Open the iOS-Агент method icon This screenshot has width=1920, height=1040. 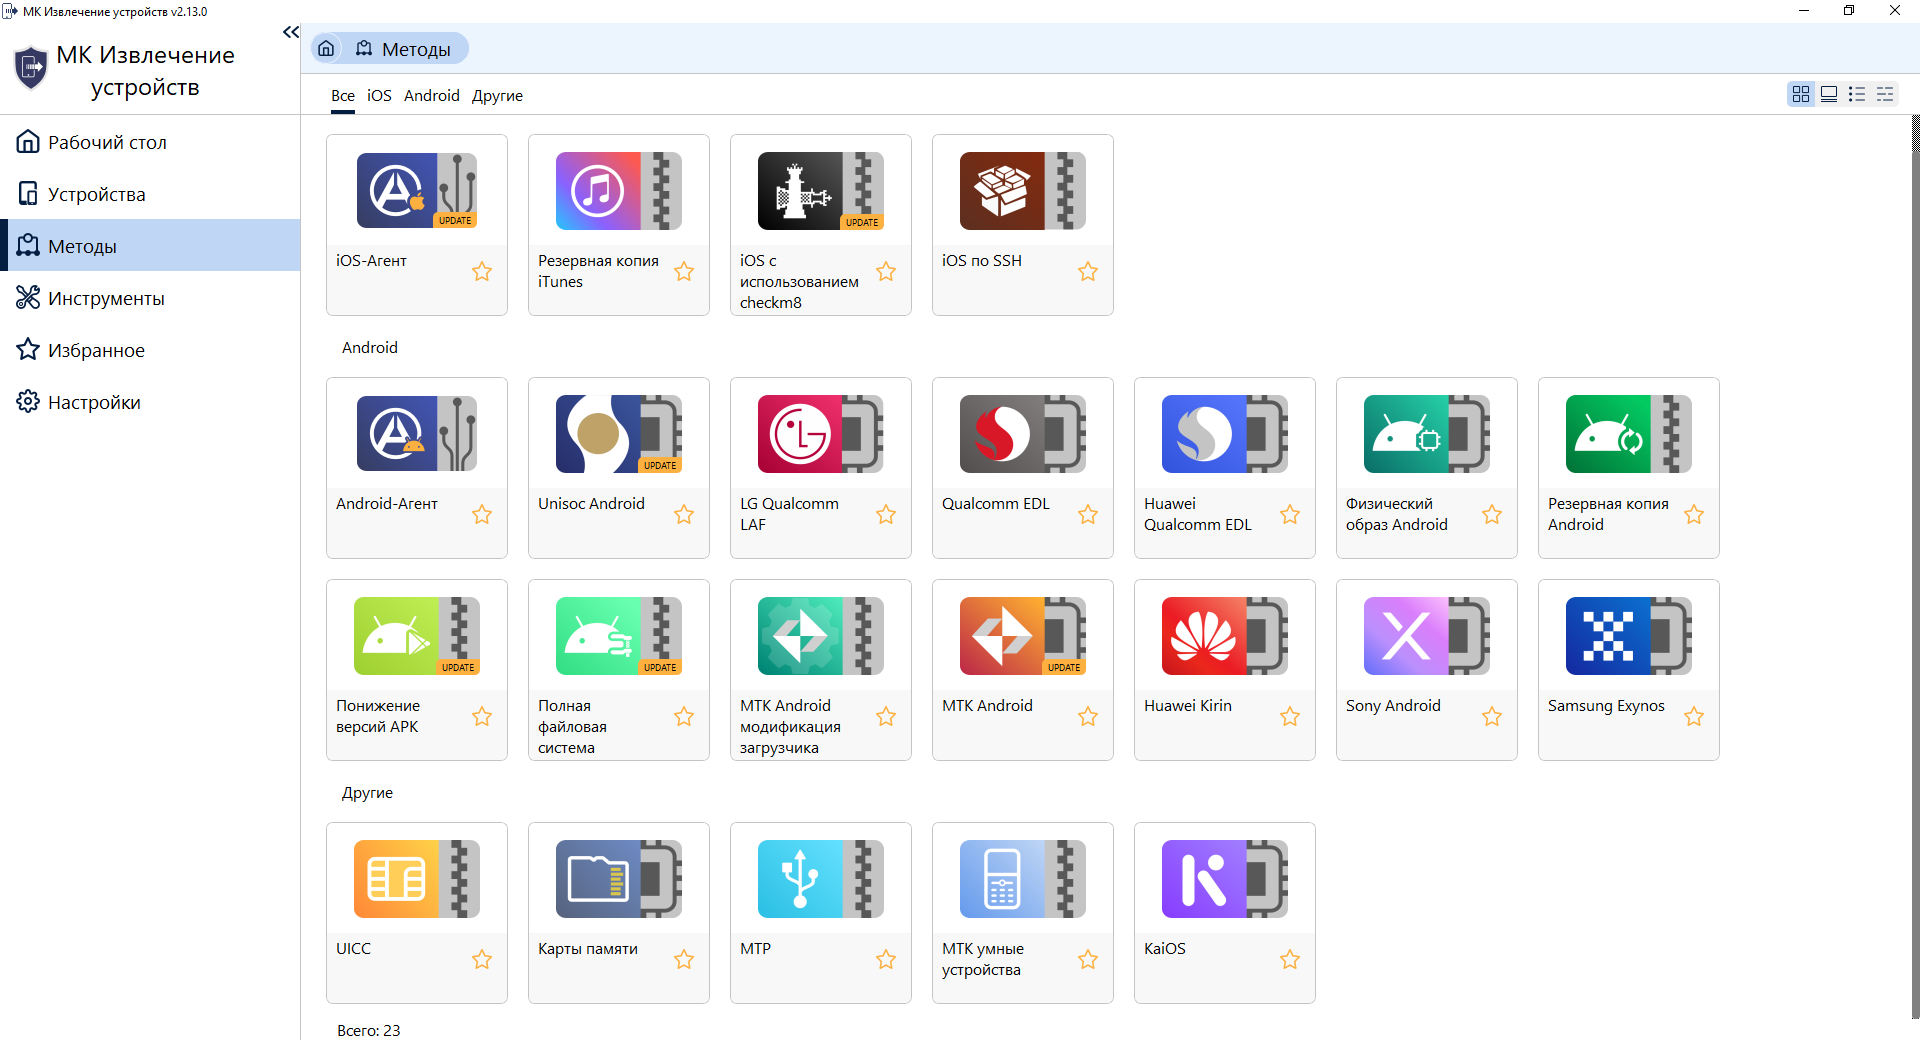417,190
